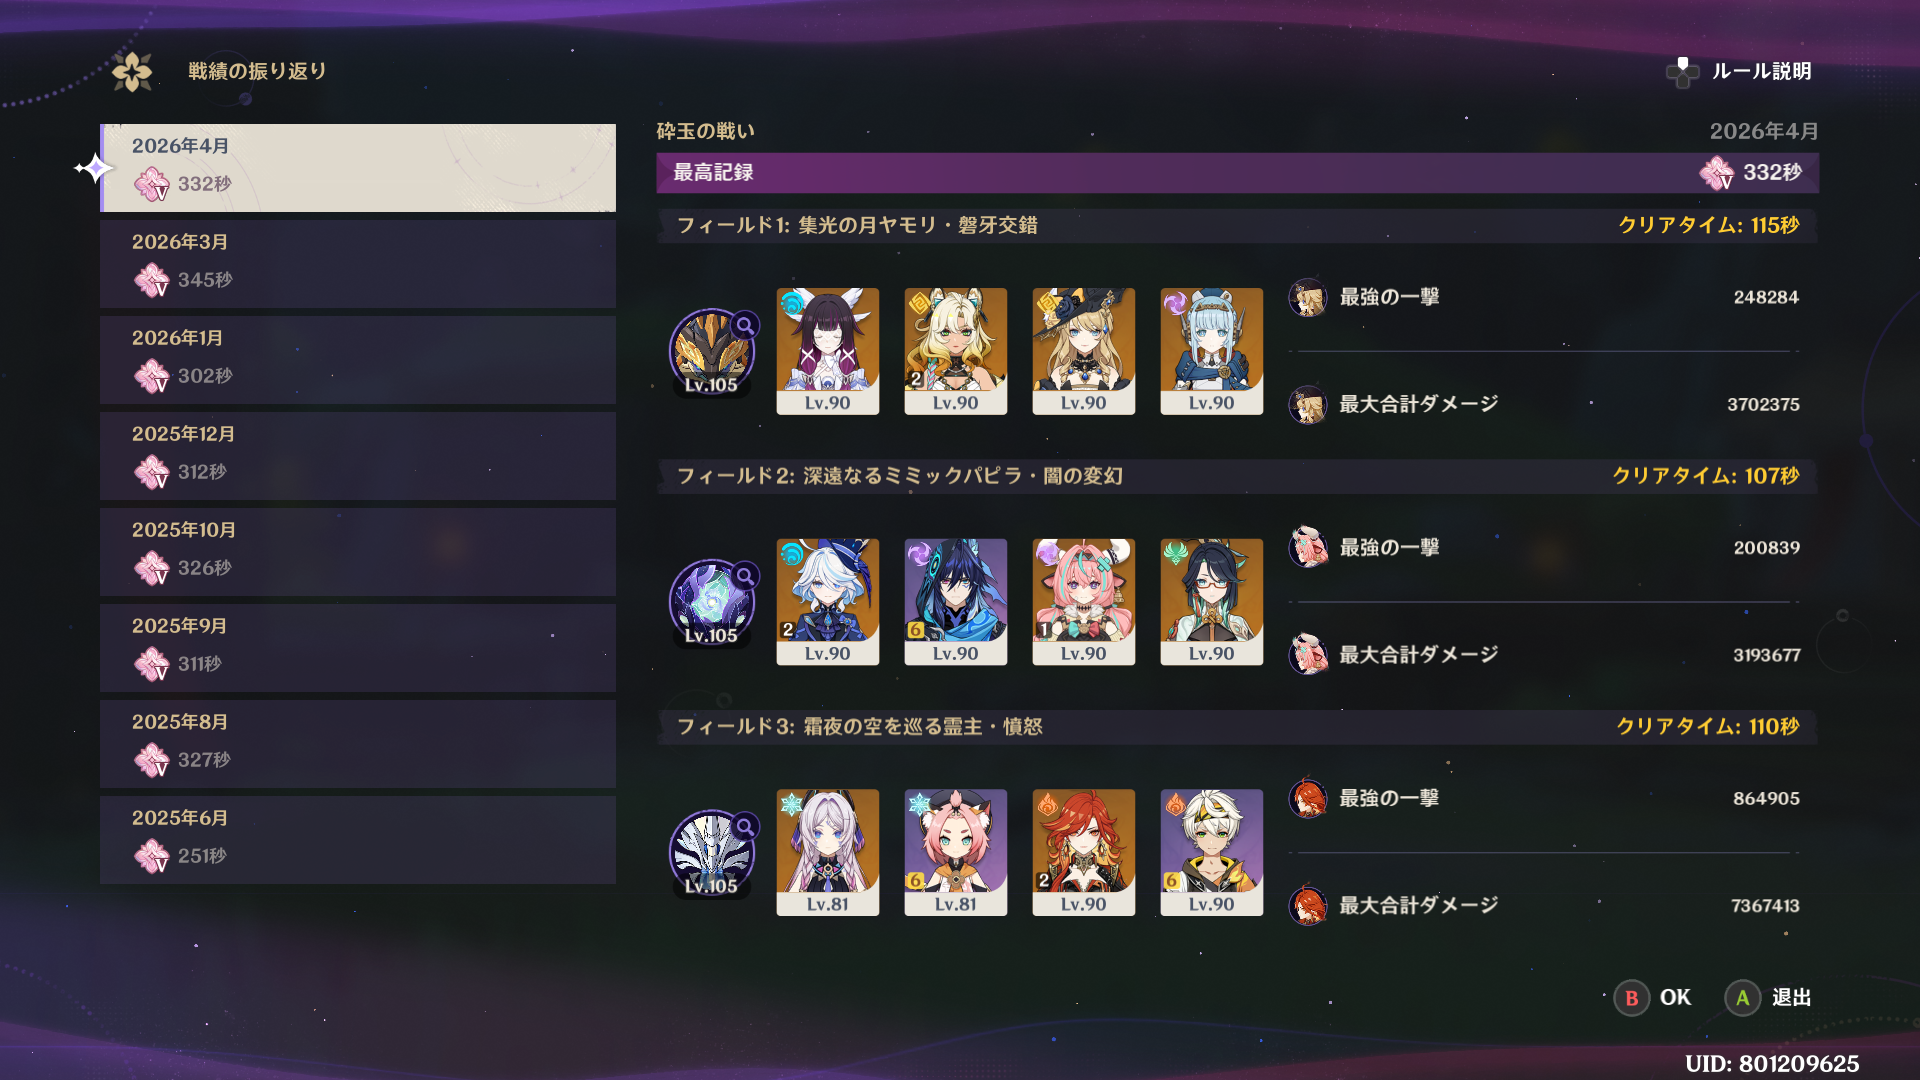
Task: Open Field 1 boss icon with magnifier
Action: 711,352
